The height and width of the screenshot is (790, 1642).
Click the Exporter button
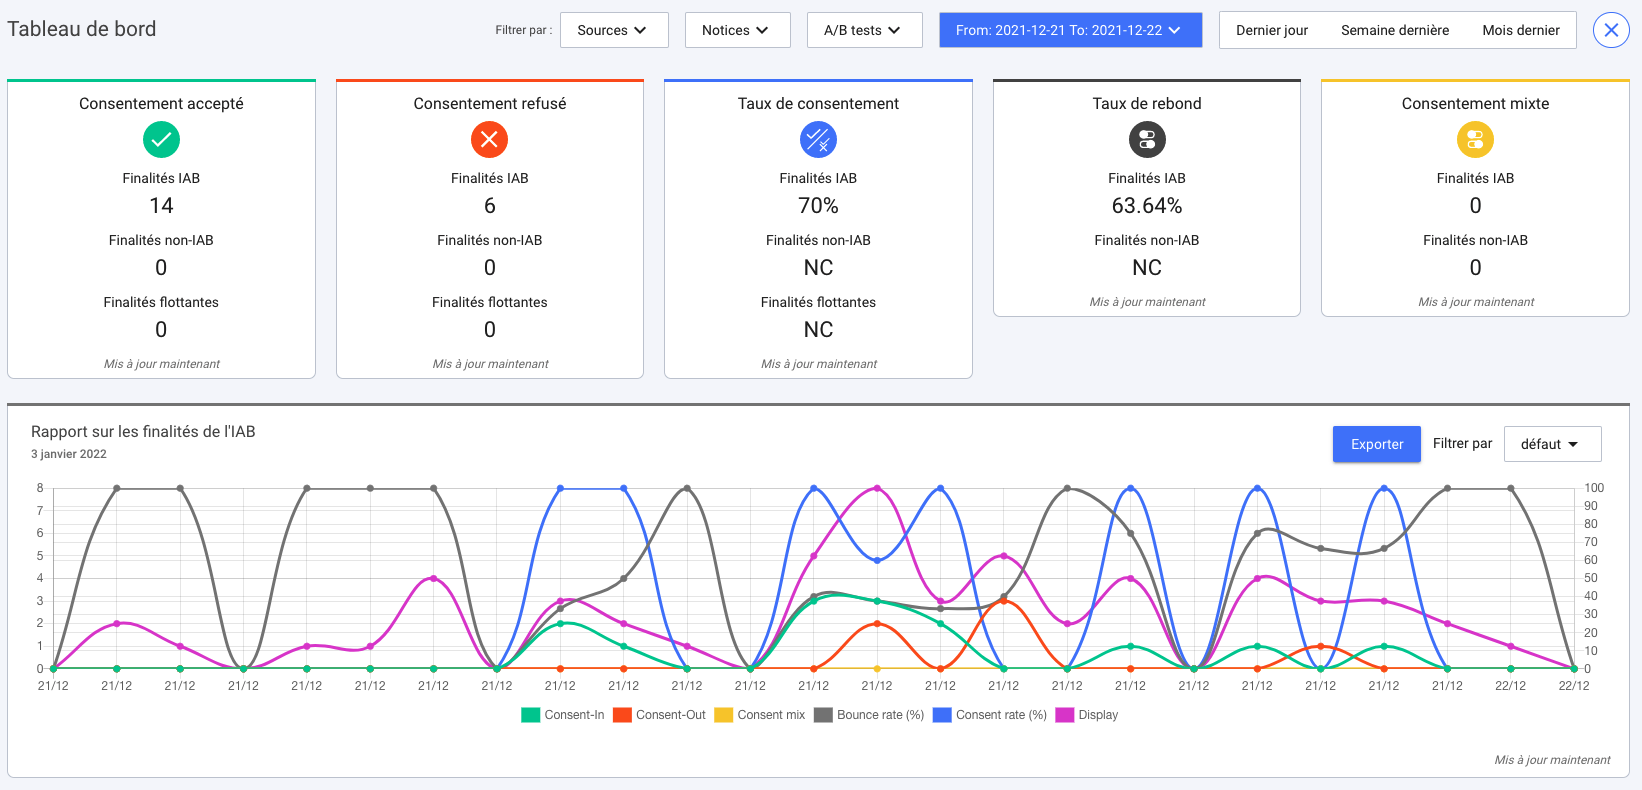(x=1376, y=444)
